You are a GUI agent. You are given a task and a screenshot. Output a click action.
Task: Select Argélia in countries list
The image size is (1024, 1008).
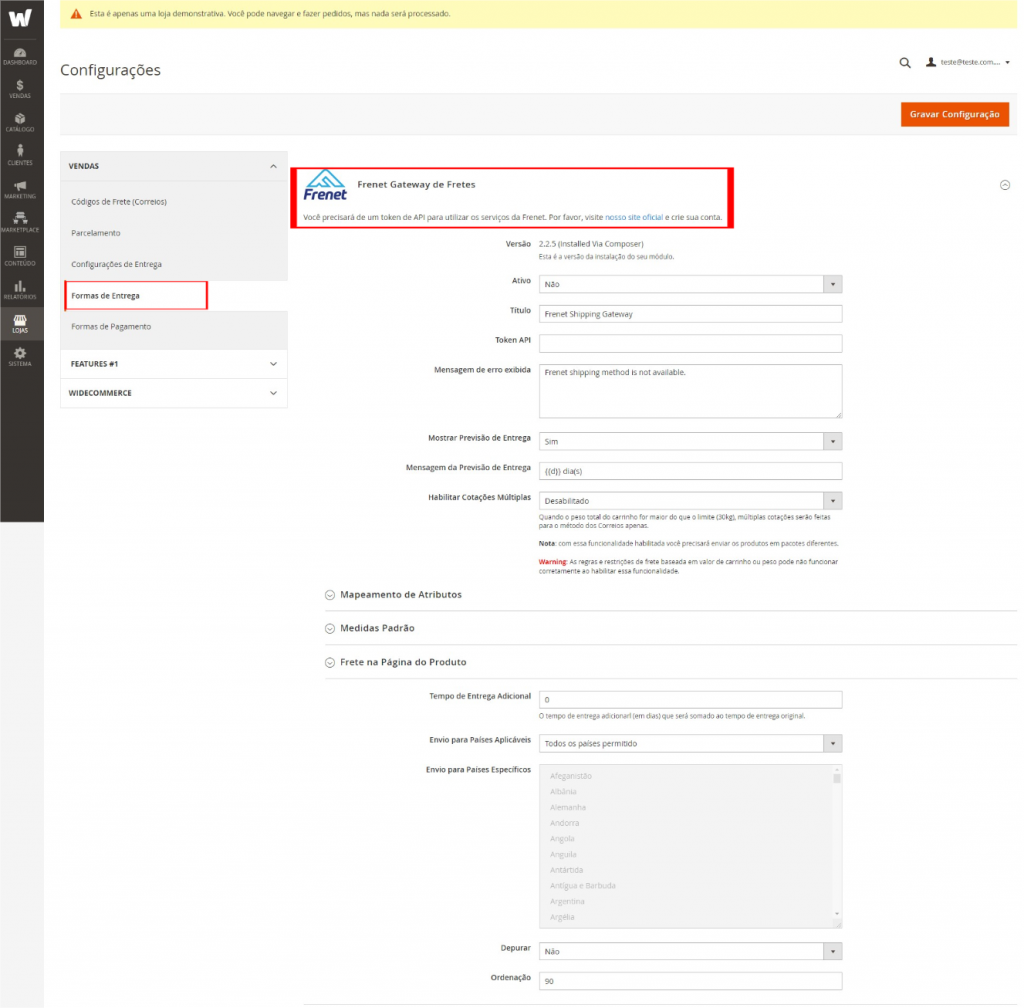click(562, 917)
